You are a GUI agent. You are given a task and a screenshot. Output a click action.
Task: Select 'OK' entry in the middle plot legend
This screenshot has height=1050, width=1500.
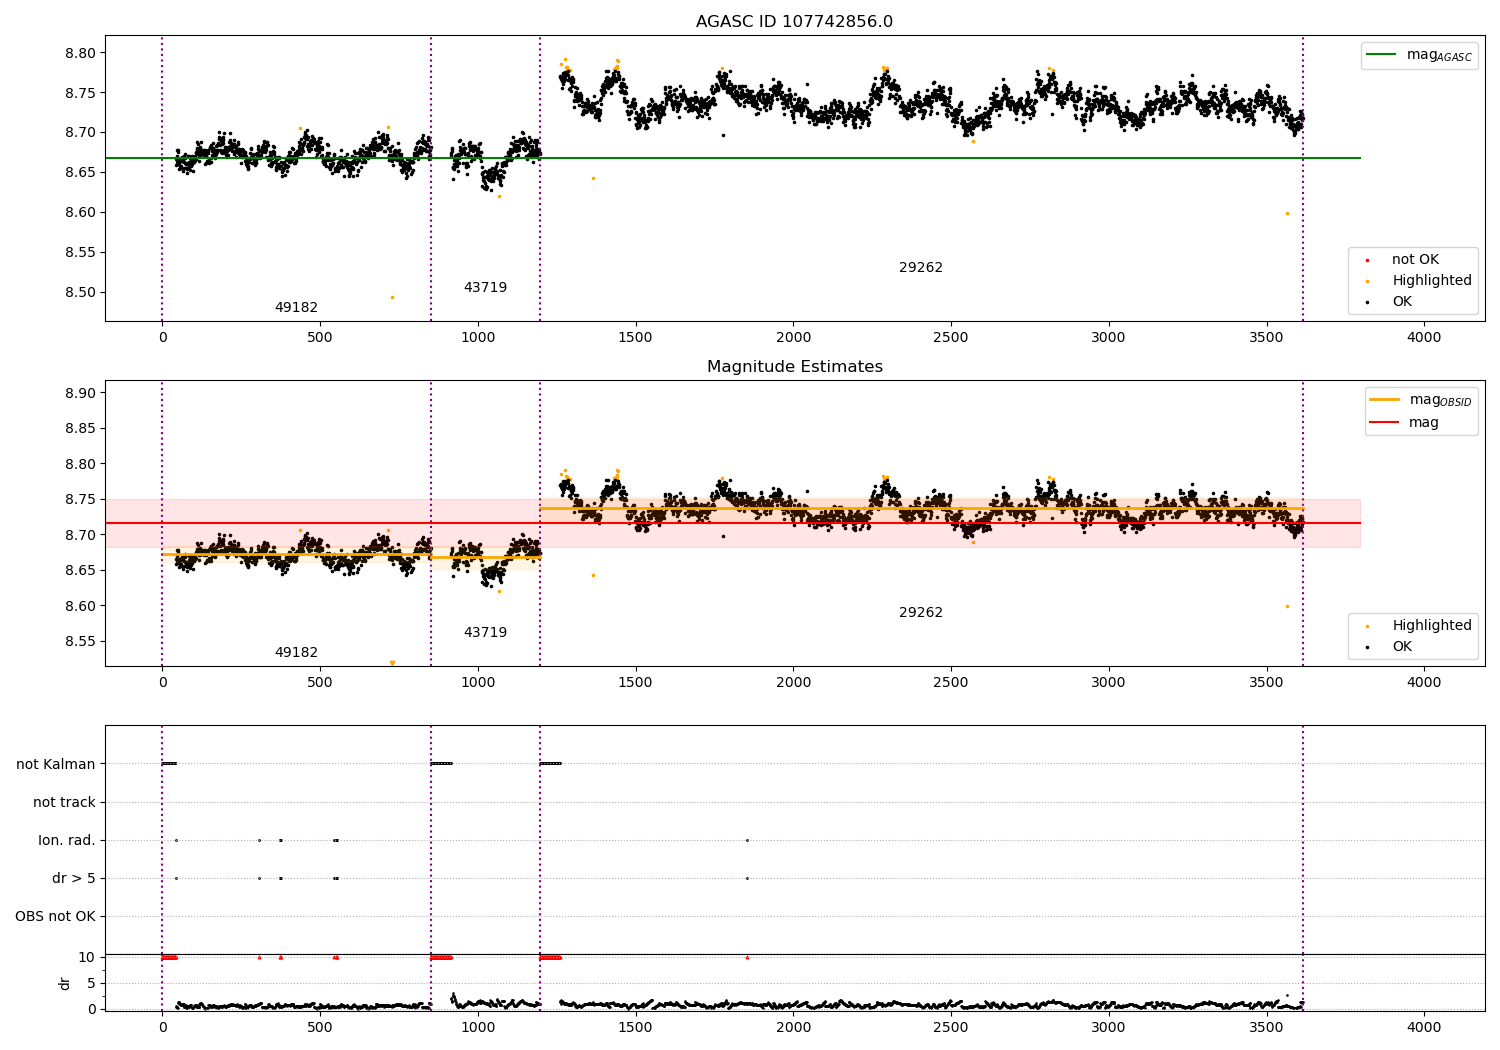pos(1402,647)
